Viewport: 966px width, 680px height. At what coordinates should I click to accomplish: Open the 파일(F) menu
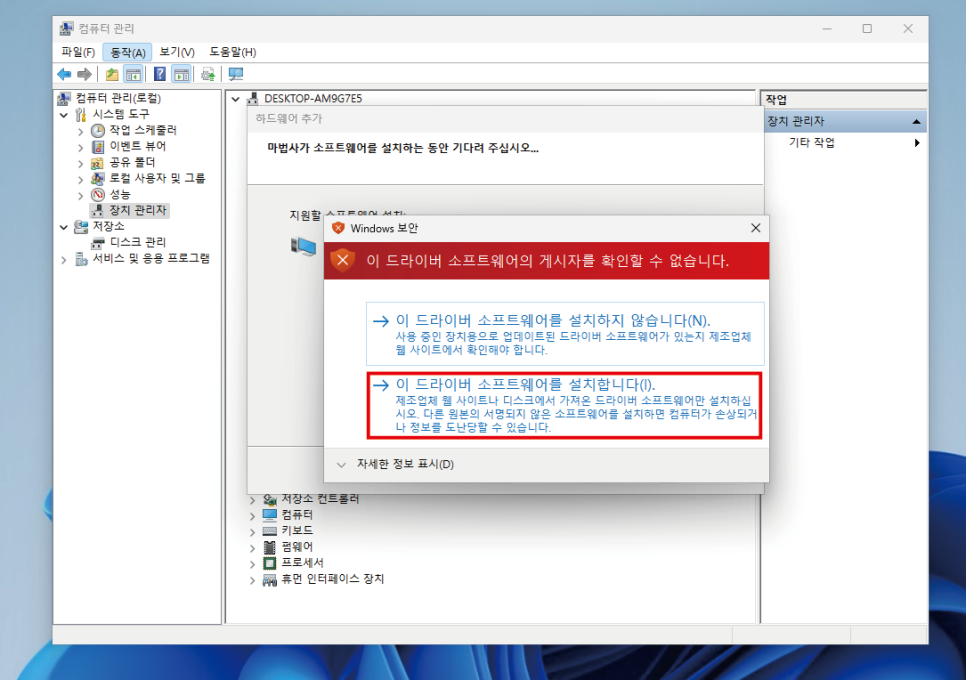point(78,52)
